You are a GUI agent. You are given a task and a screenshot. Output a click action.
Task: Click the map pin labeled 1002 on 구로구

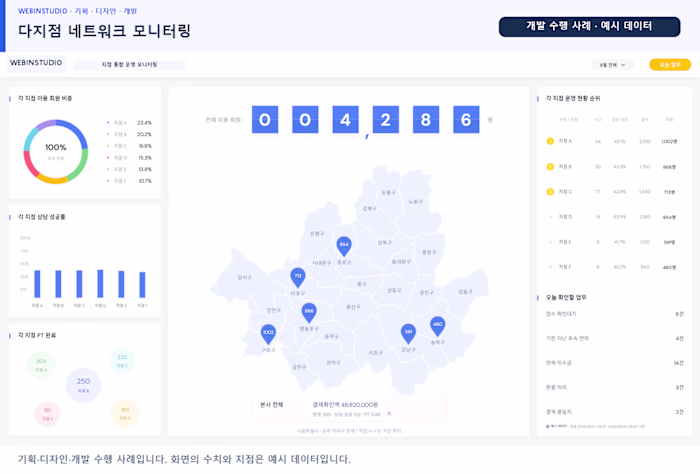tap(268, 333)
